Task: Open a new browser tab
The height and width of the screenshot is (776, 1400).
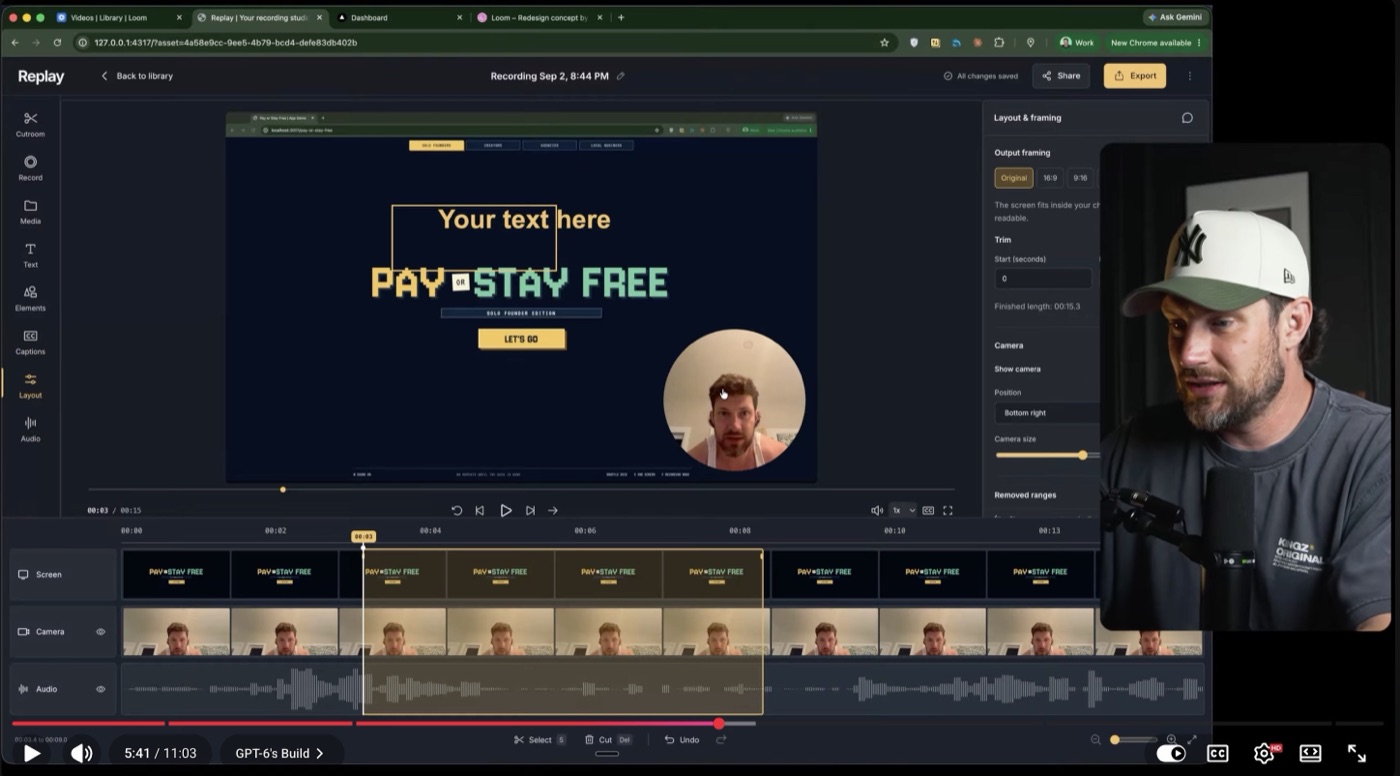Action: click(621, 17)
